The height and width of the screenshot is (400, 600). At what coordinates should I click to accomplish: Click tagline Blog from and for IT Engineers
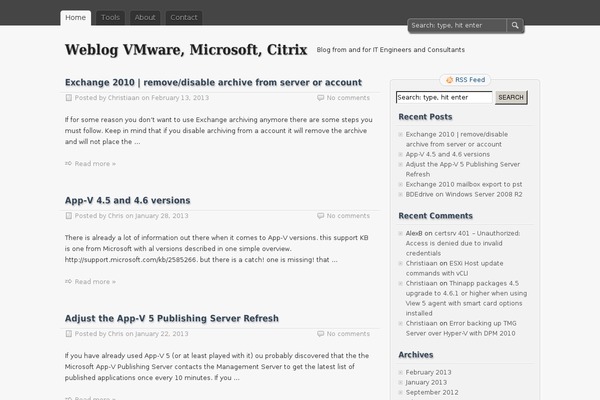(x=391, y=50)
